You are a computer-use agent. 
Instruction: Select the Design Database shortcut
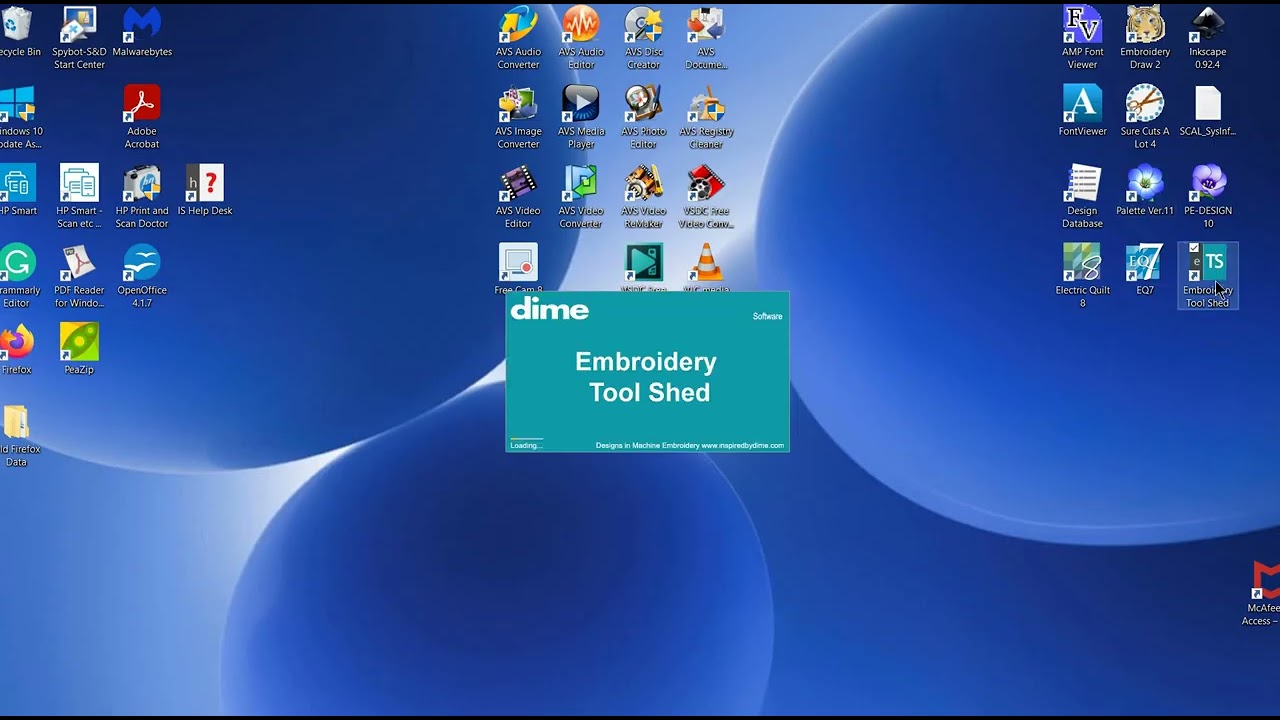click(x=1082, y=196)
